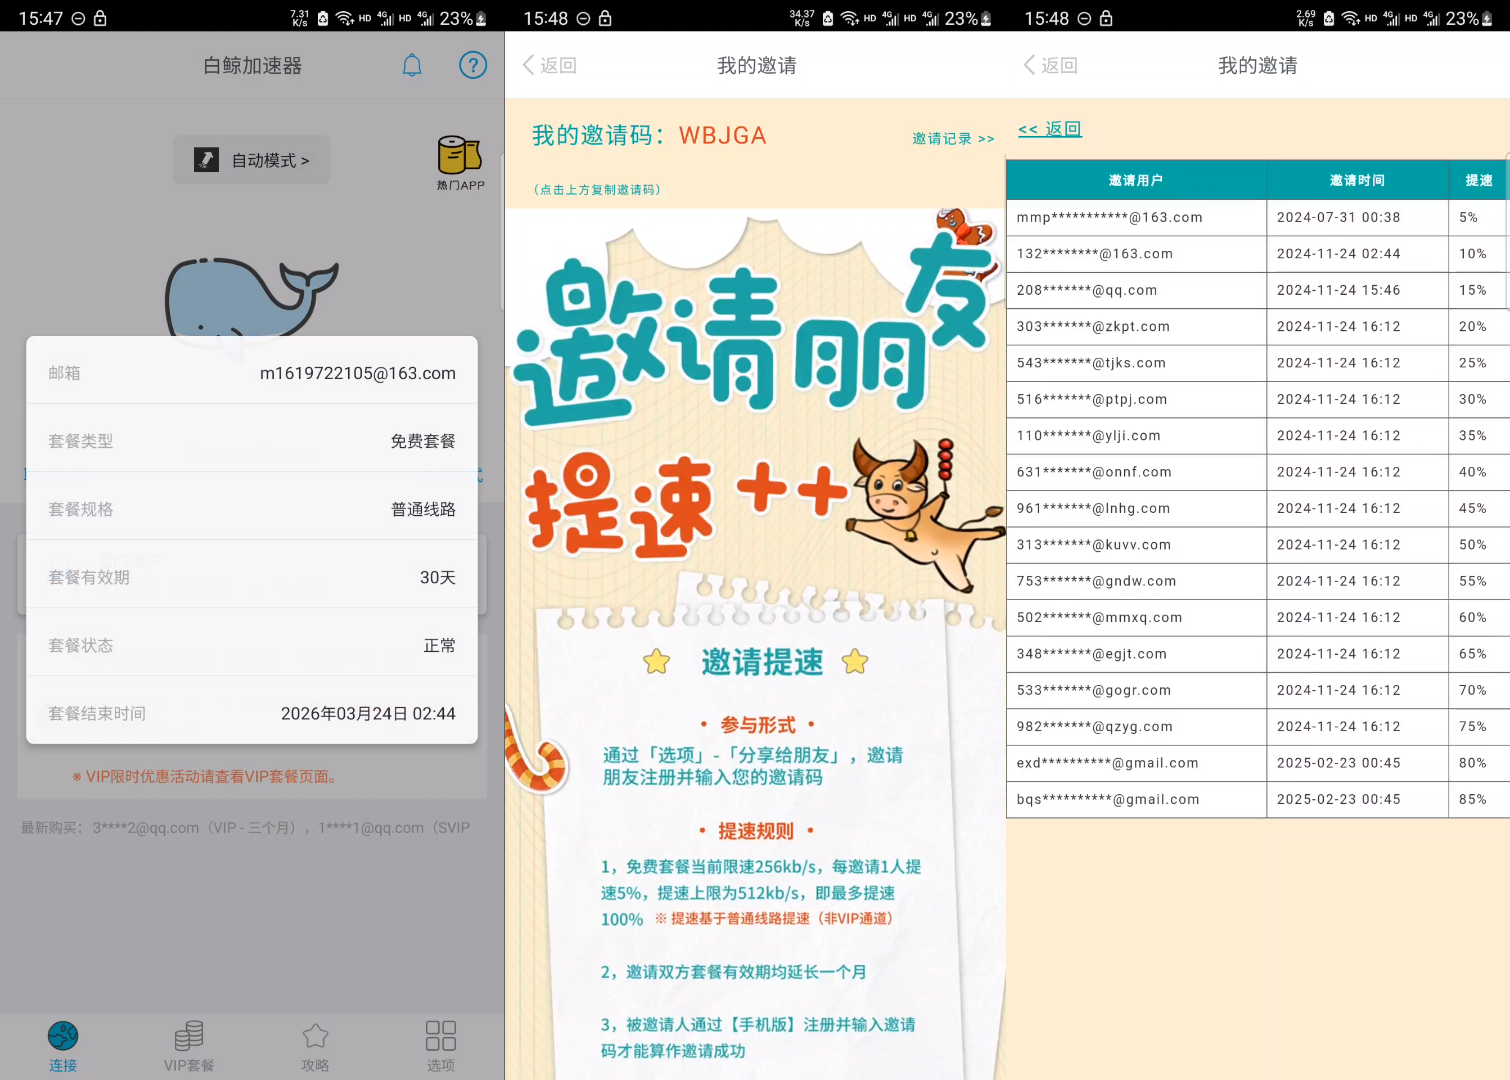This screenshot has width=1510, height=1080.
Task: Go back from middle 我的邀请 screen
Action: (550, 66)
